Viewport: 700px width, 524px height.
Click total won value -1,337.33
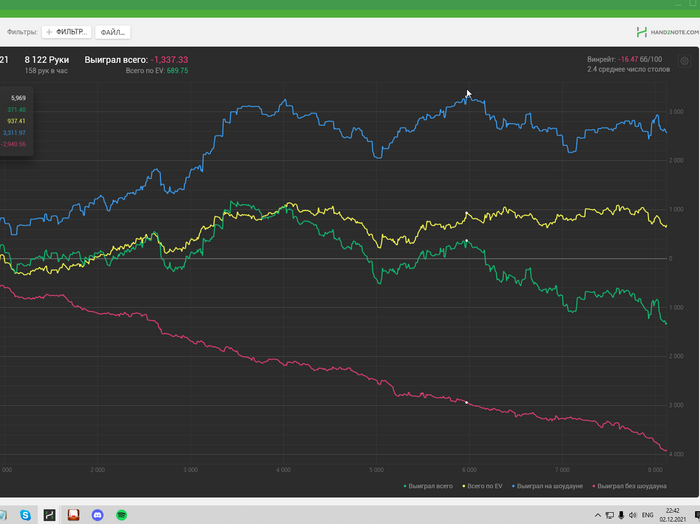pyautogui.click(x=169, y=60)
